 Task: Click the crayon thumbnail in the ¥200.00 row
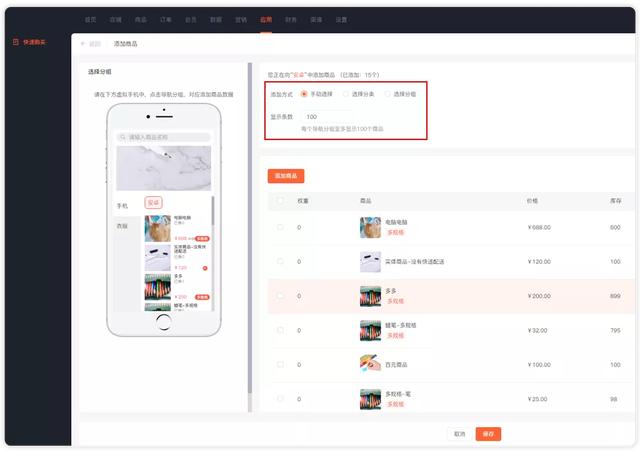(370, 296)
